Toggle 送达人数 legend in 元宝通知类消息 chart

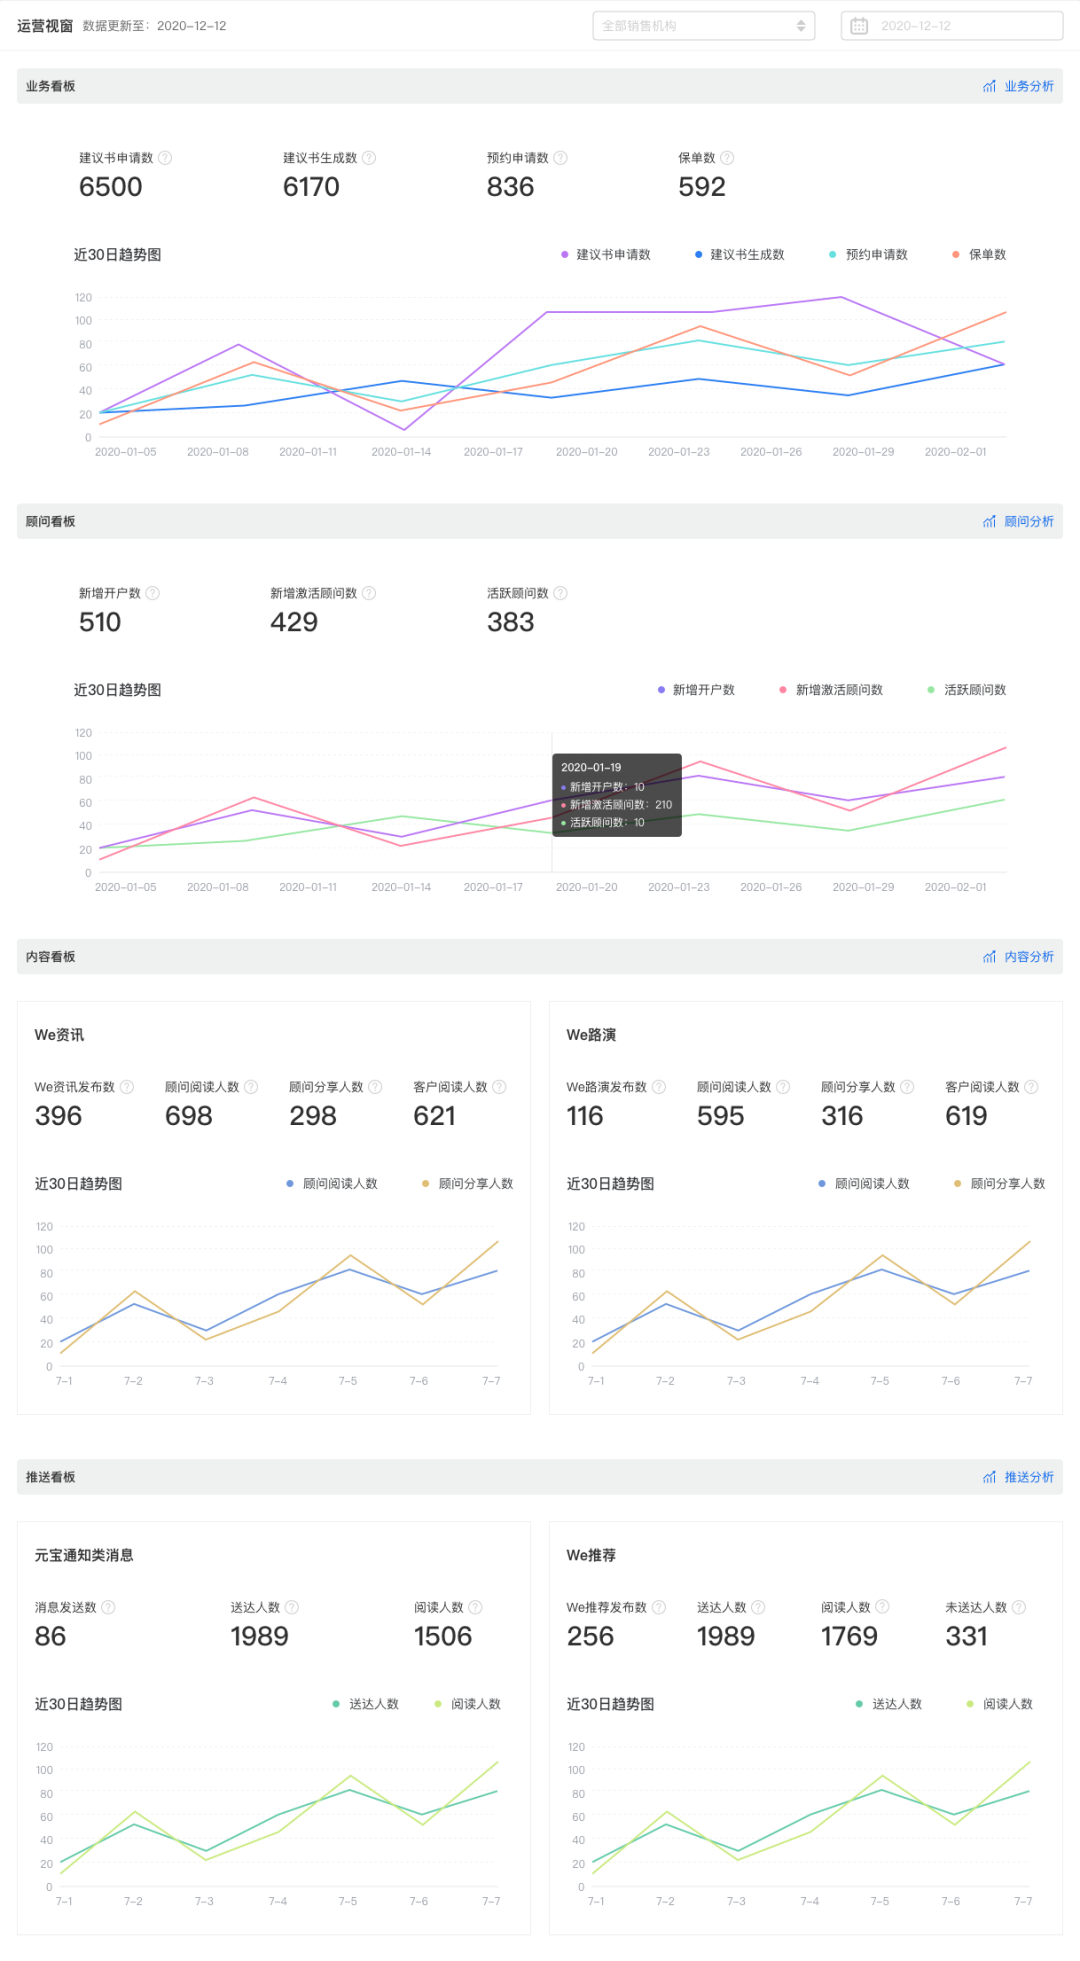(366, 1704)
